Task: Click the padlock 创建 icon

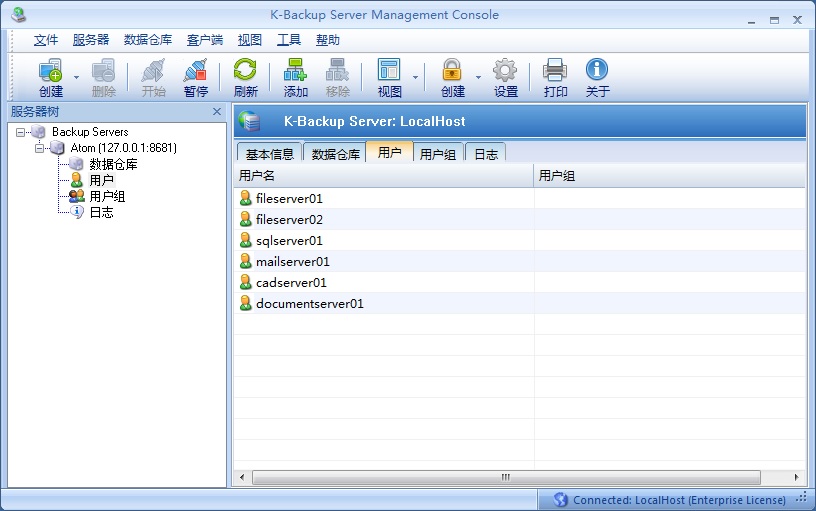Action: point(452,70)
